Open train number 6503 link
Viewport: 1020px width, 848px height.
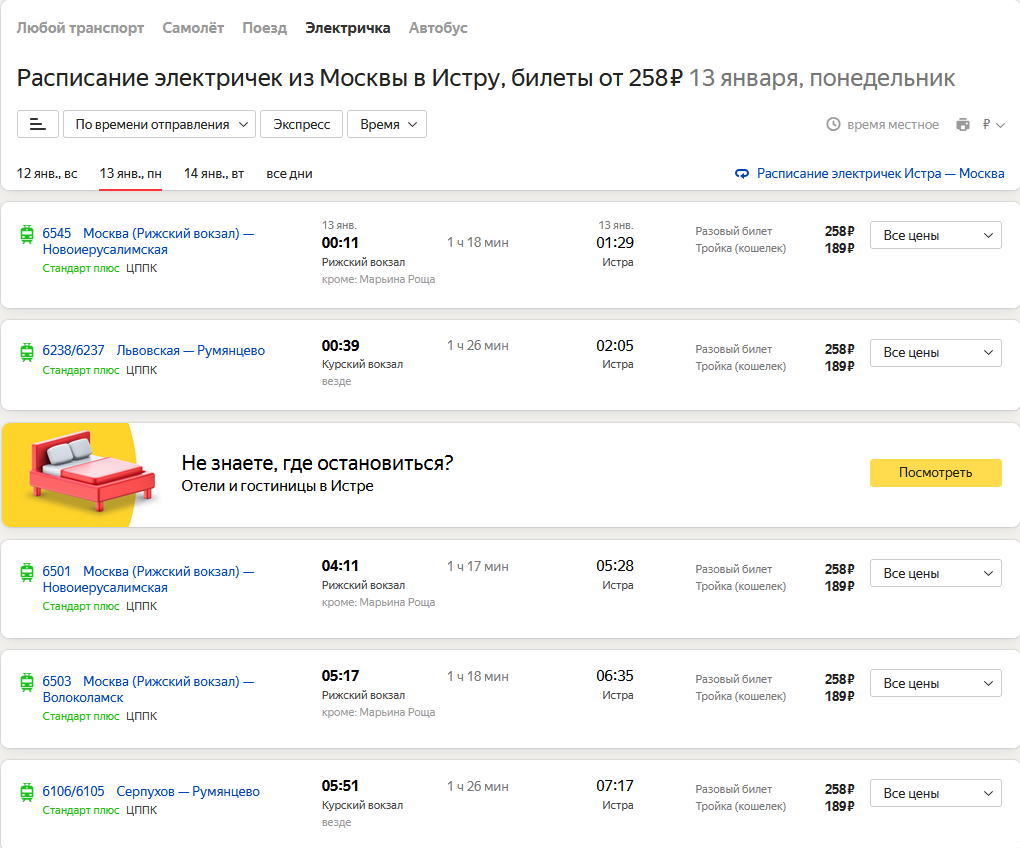[x=57, y=682]
